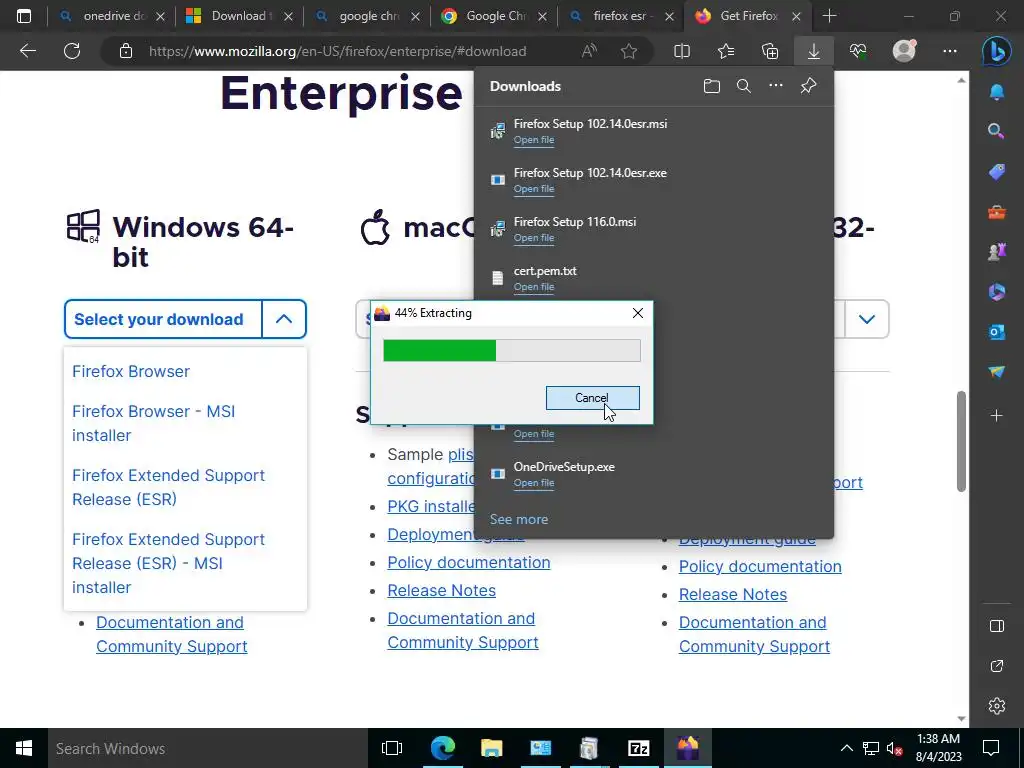Switch to the Microsoft Download tab
The width and height of the screenshot is (1024, 768).
coord(237,16)
